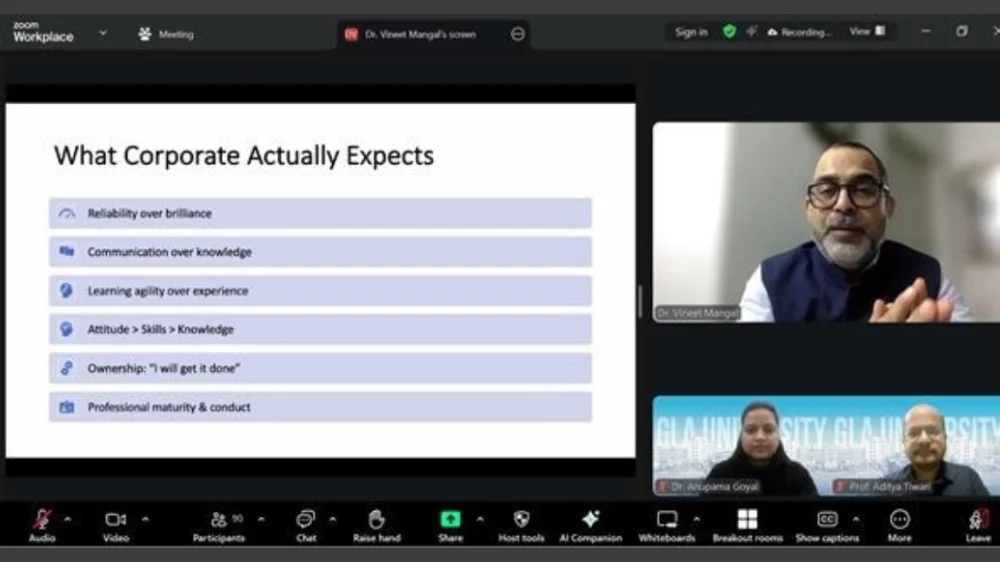Open the More options menu
The width and height of the screenshot is (1000, 562).
[899, 520]
